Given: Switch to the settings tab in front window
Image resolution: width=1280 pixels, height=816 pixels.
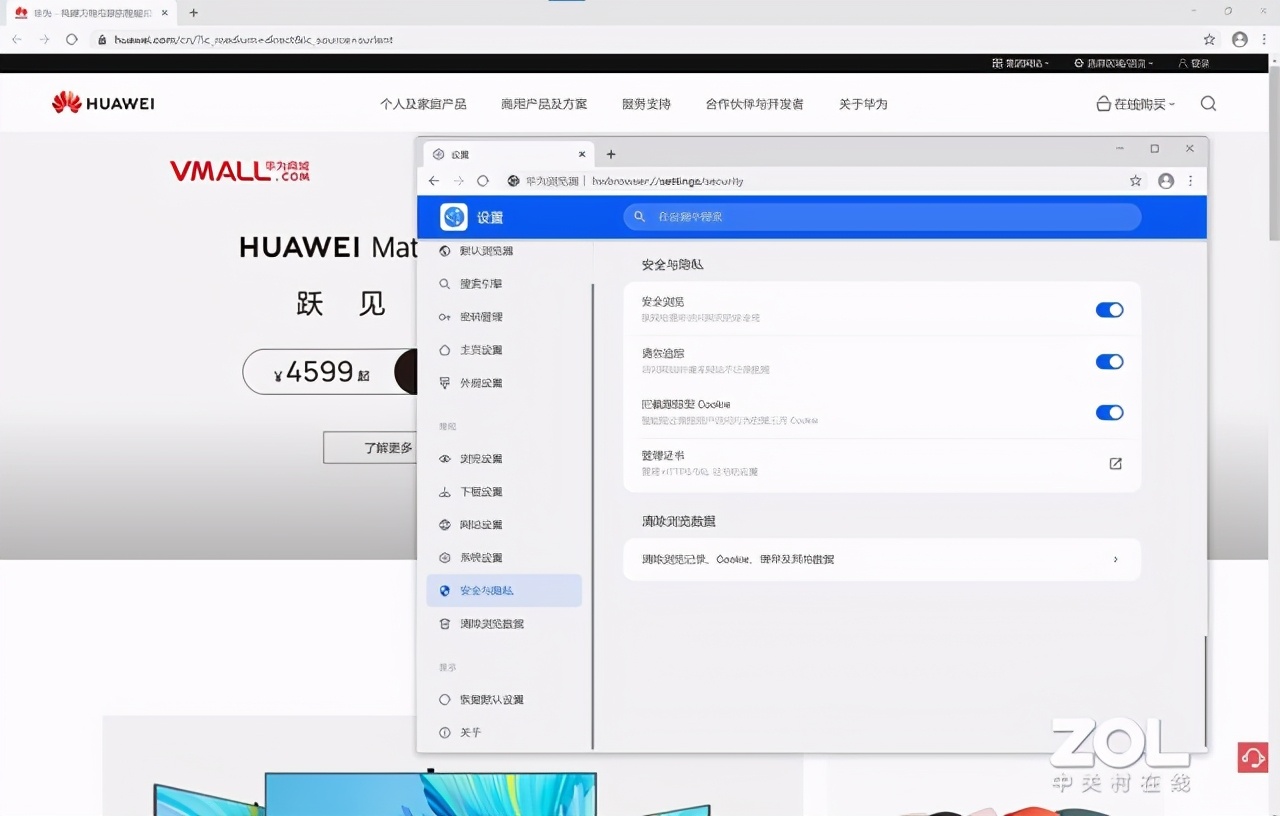Looking at the screenshot, I should click(x=508, y=154).
